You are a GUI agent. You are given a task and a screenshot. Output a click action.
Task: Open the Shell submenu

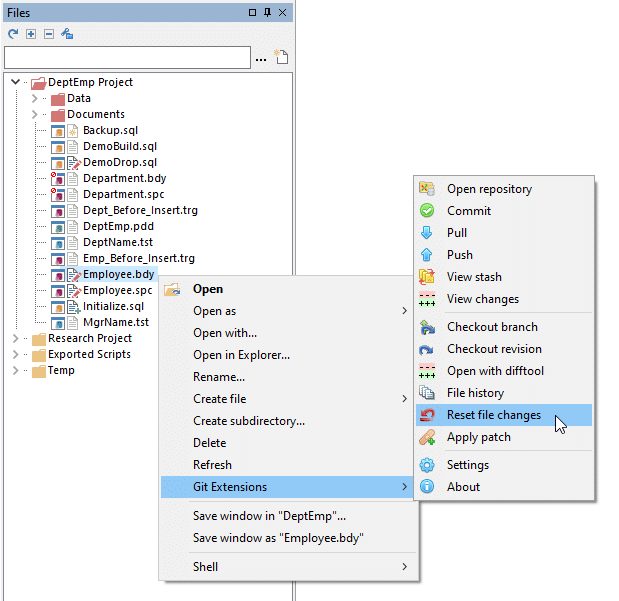click(x=289, y=567)
